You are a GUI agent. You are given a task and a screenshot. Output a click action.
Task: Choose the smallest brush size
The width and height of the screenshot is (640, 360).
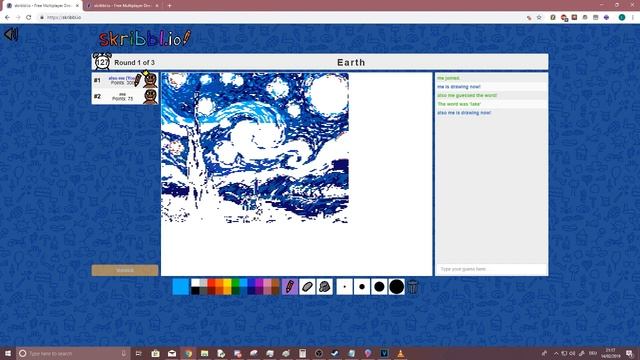344,287
